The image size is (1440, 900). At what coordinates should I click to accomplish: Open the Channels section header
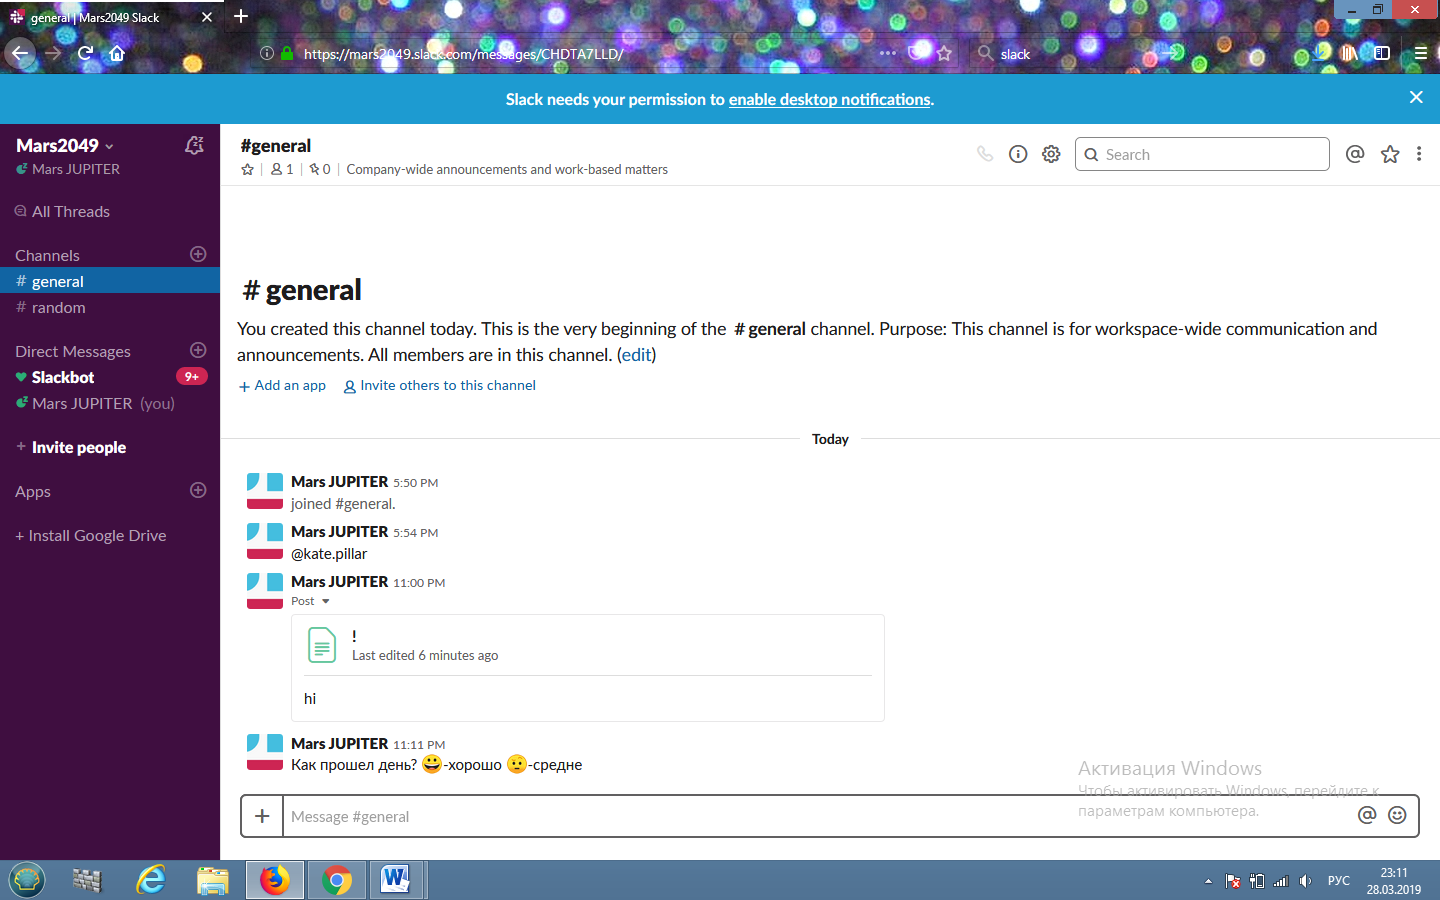[47, 255]
